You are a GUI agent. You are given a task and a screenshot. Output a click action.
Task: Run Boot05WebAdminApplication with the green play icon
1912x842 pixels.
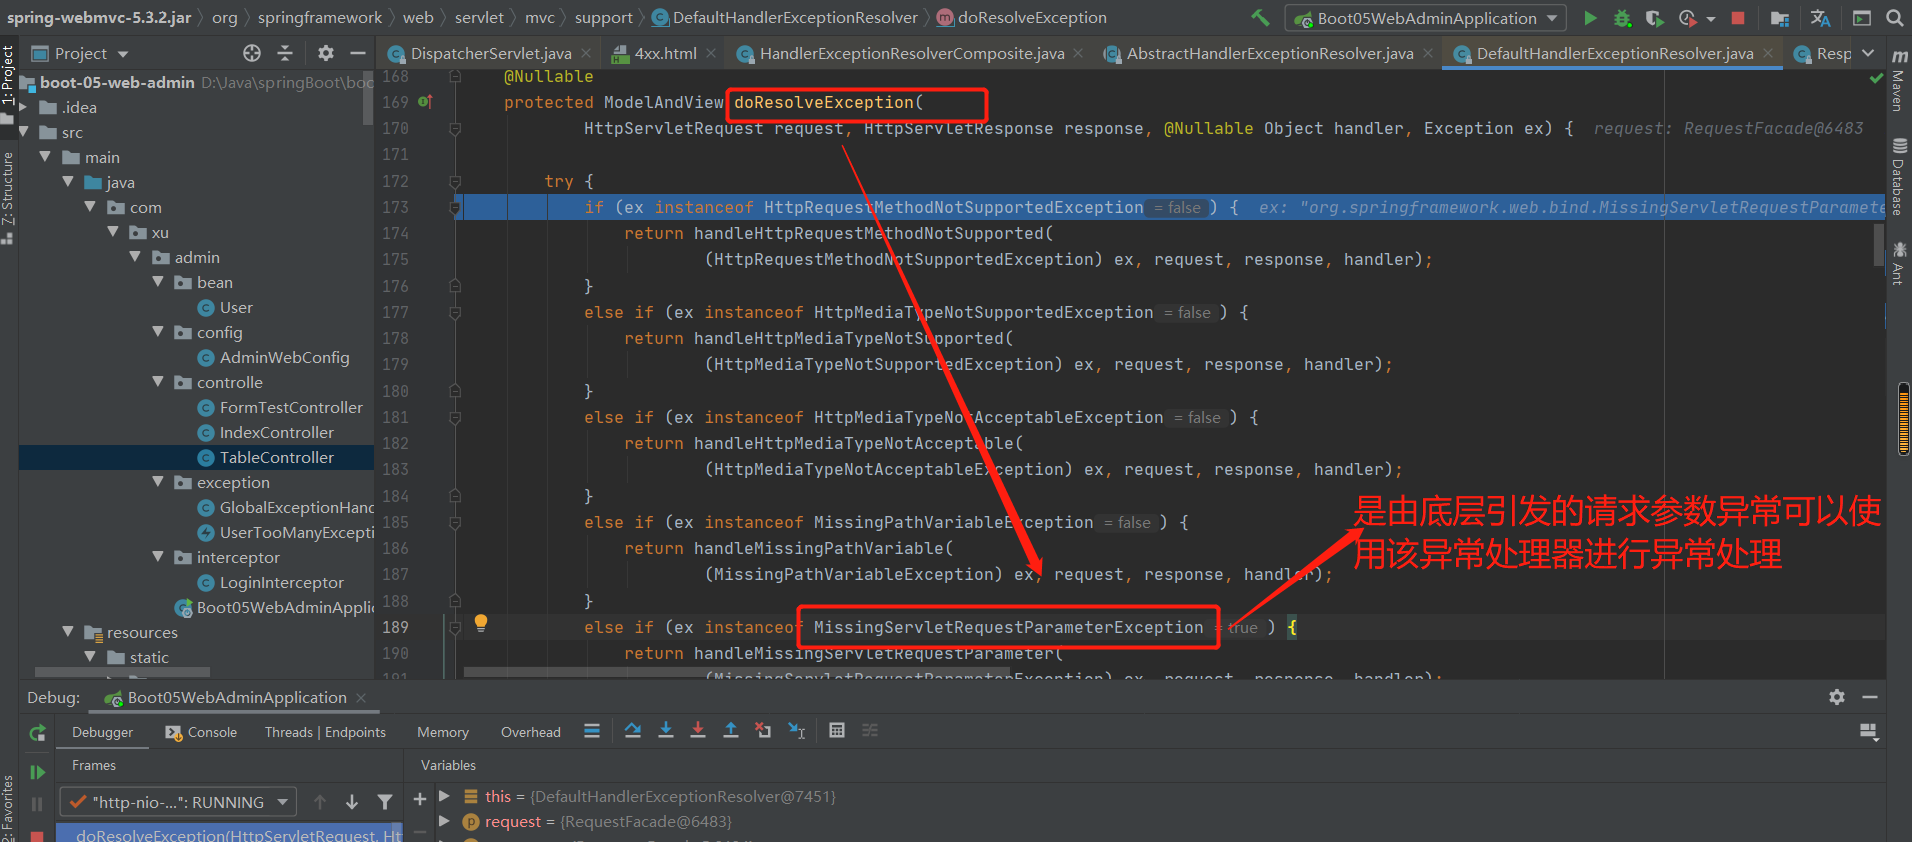click(1590, 18)
